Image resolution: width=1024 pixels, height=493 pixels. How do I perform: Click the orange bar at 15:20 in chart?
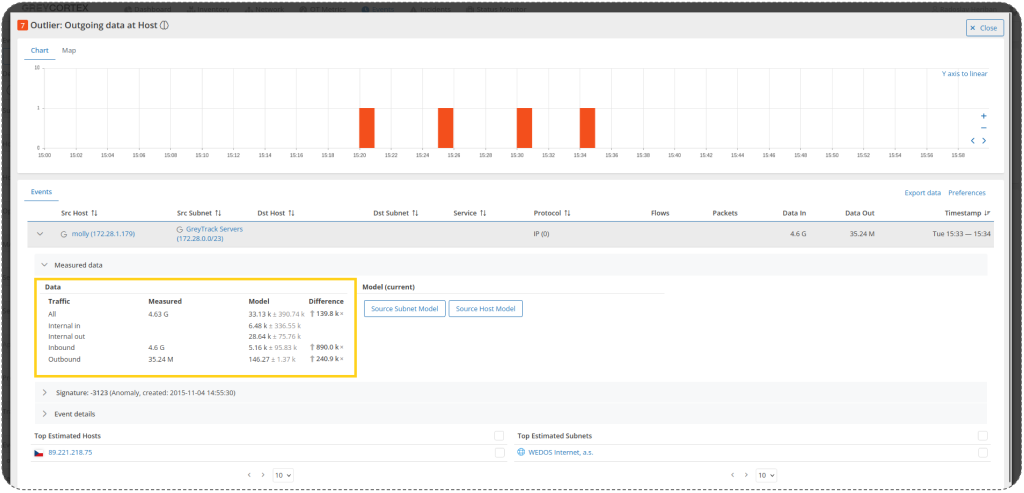pyautogui.click(x=367, y=127)
